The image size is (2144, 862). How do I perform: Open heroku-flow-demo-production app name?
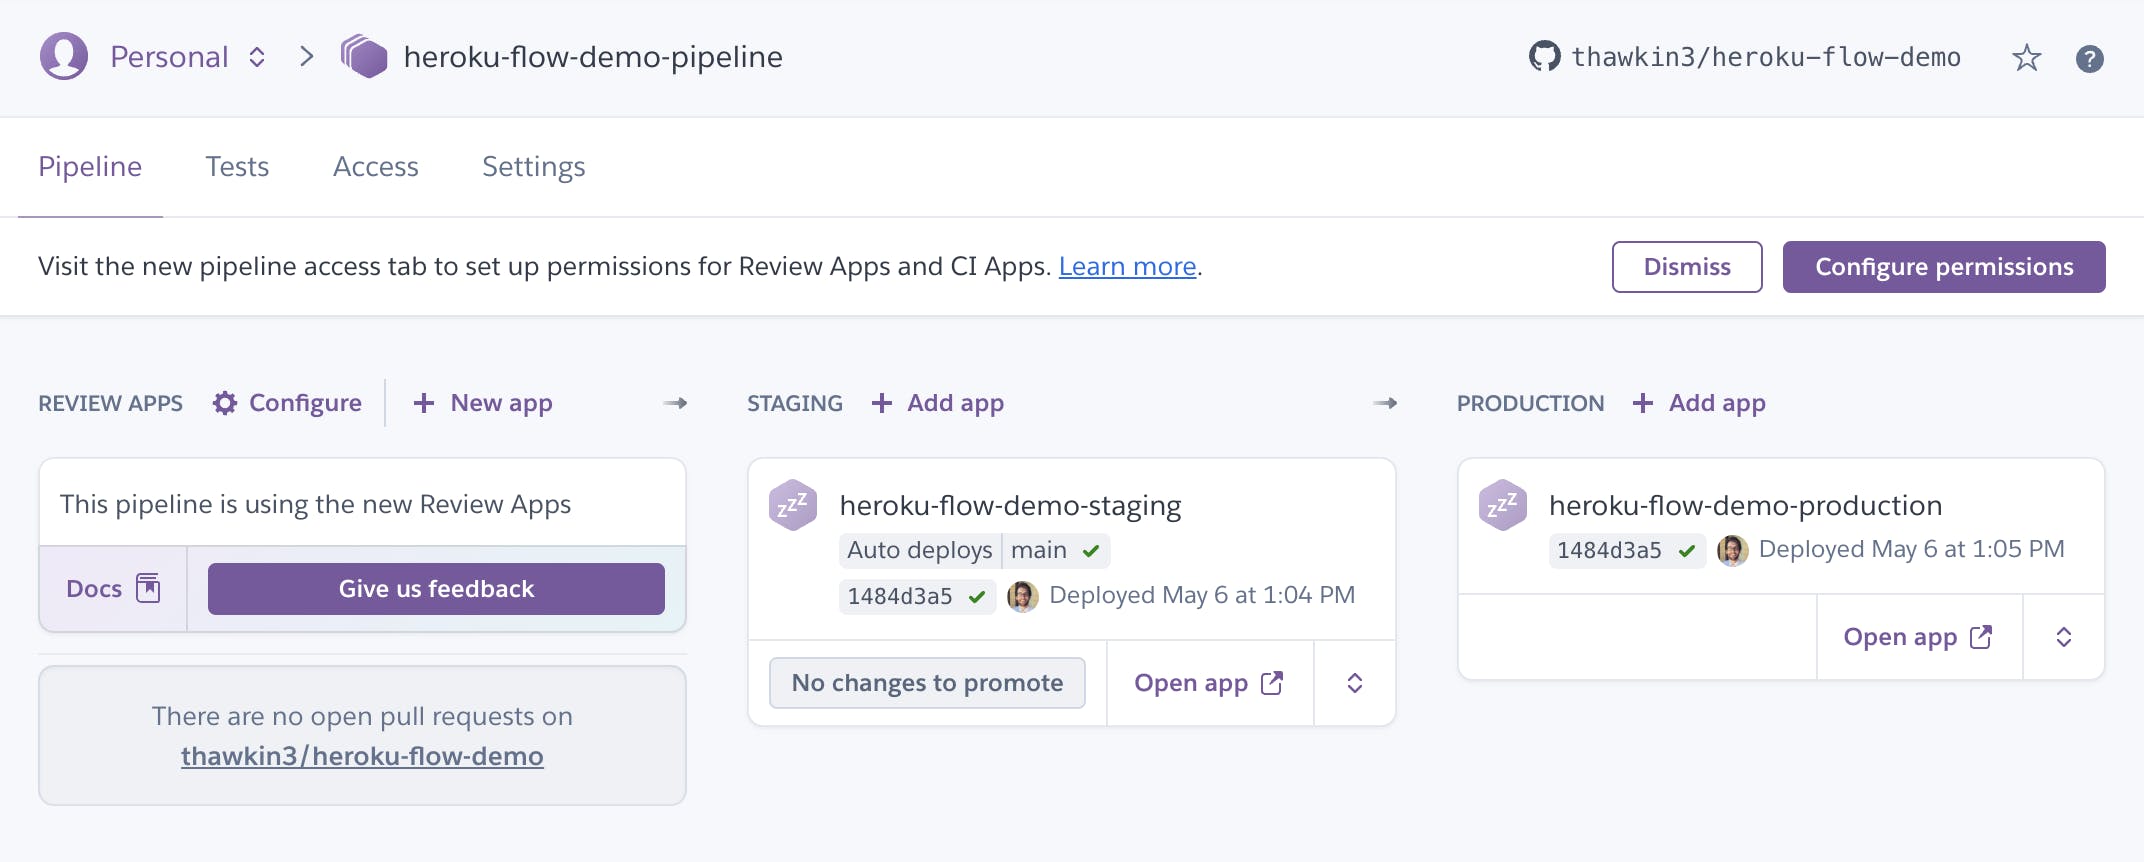coord(1745,505)
